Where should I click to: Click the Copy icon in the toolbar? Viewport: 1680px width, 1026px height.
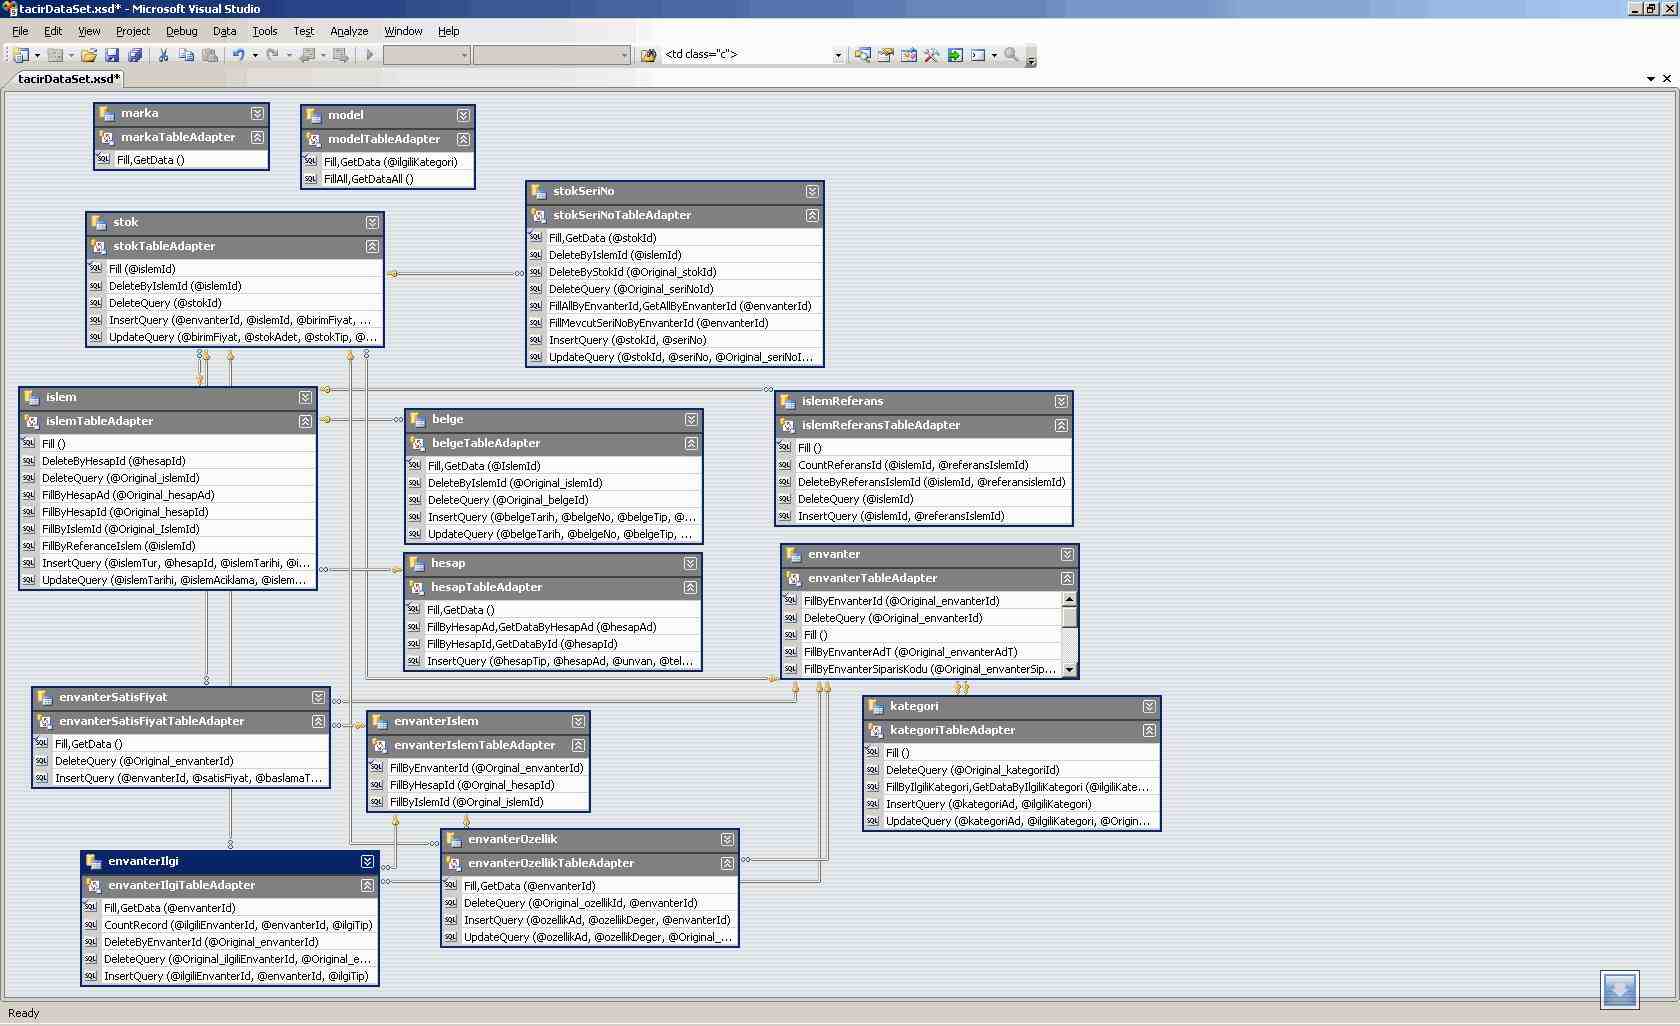click(186, 55)
